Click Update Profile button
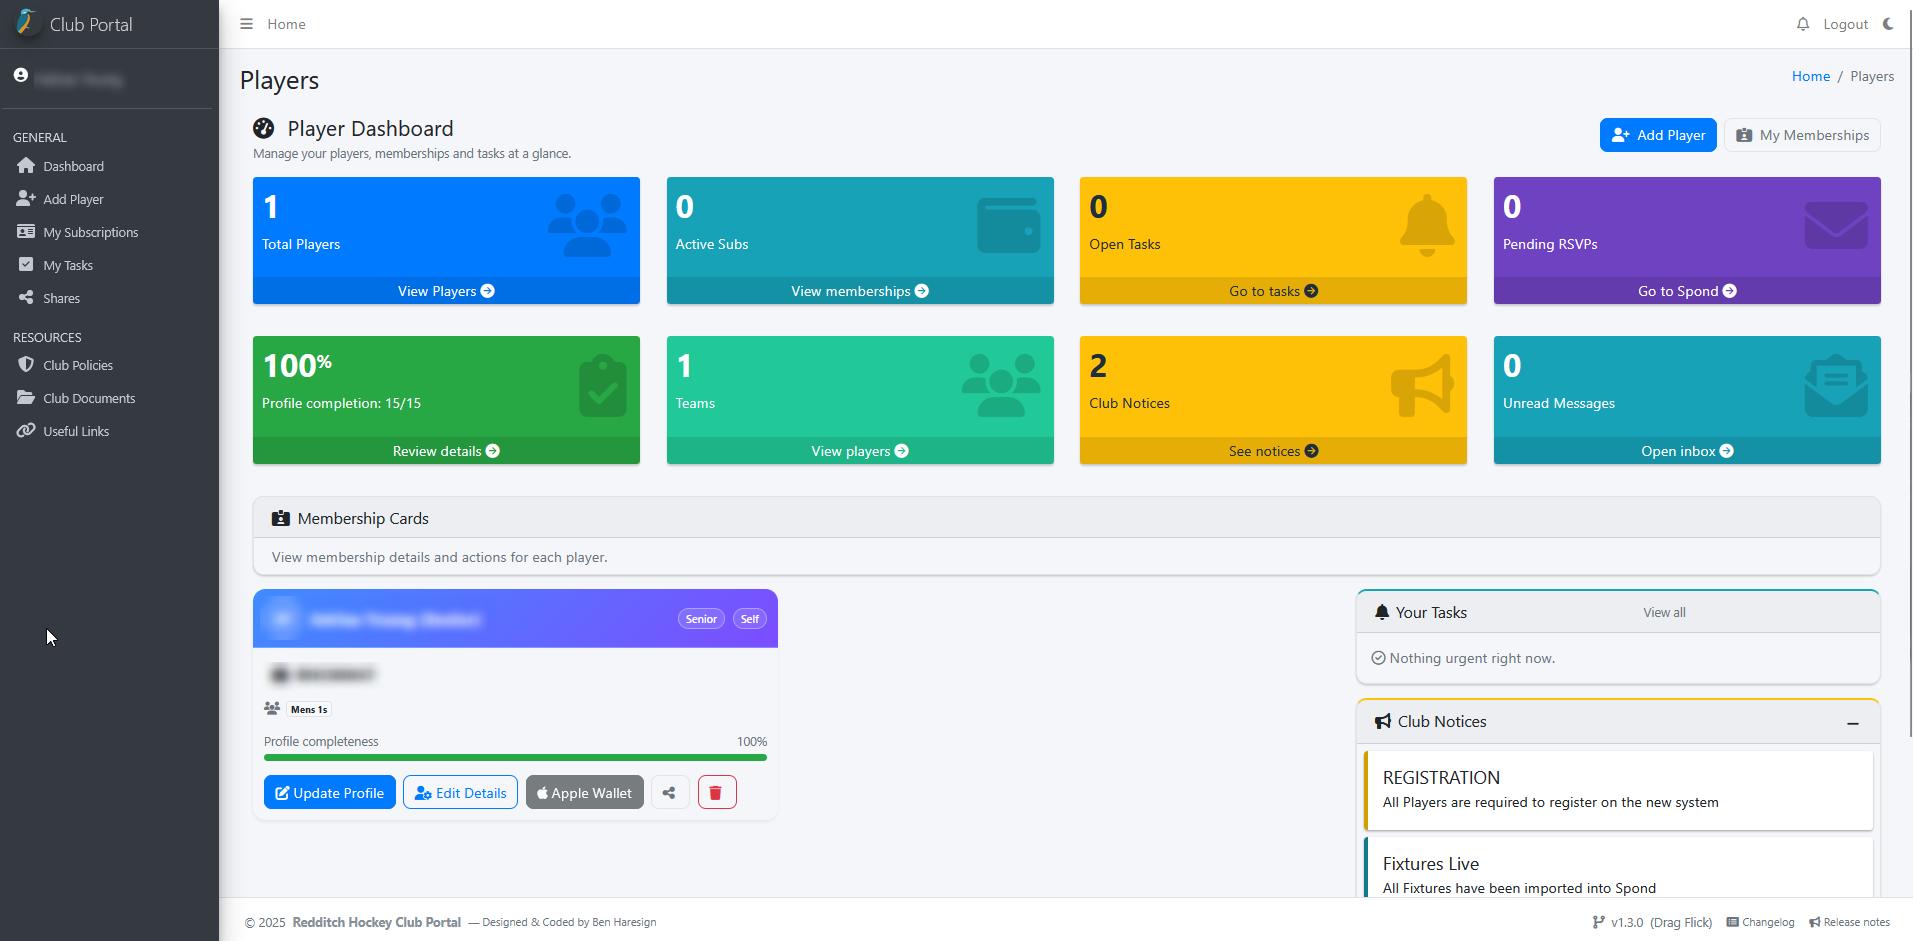 tap(329, 793)
